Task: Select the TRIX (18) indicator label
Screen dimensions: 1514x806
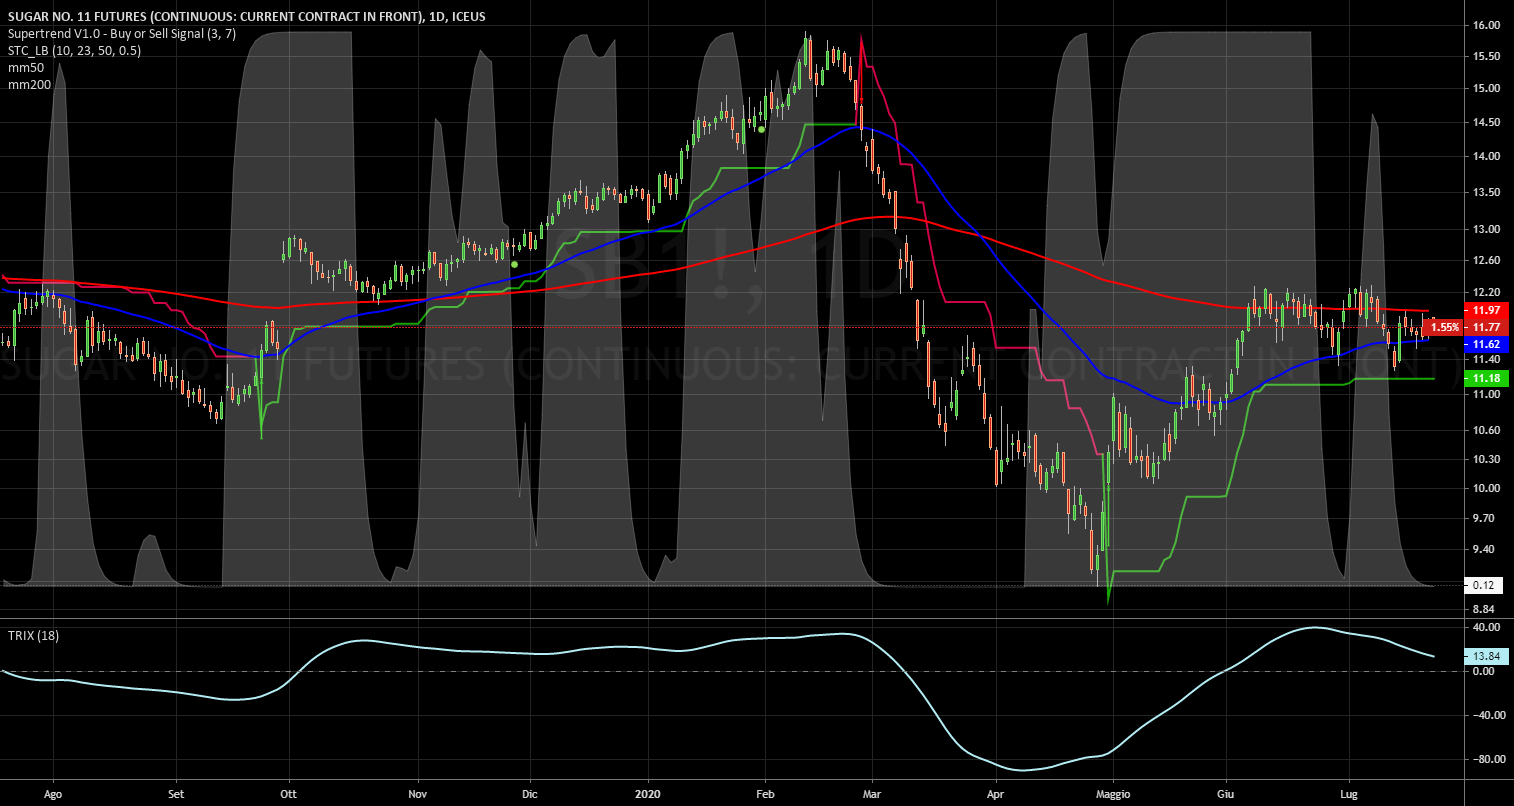Action: (33, 635)
